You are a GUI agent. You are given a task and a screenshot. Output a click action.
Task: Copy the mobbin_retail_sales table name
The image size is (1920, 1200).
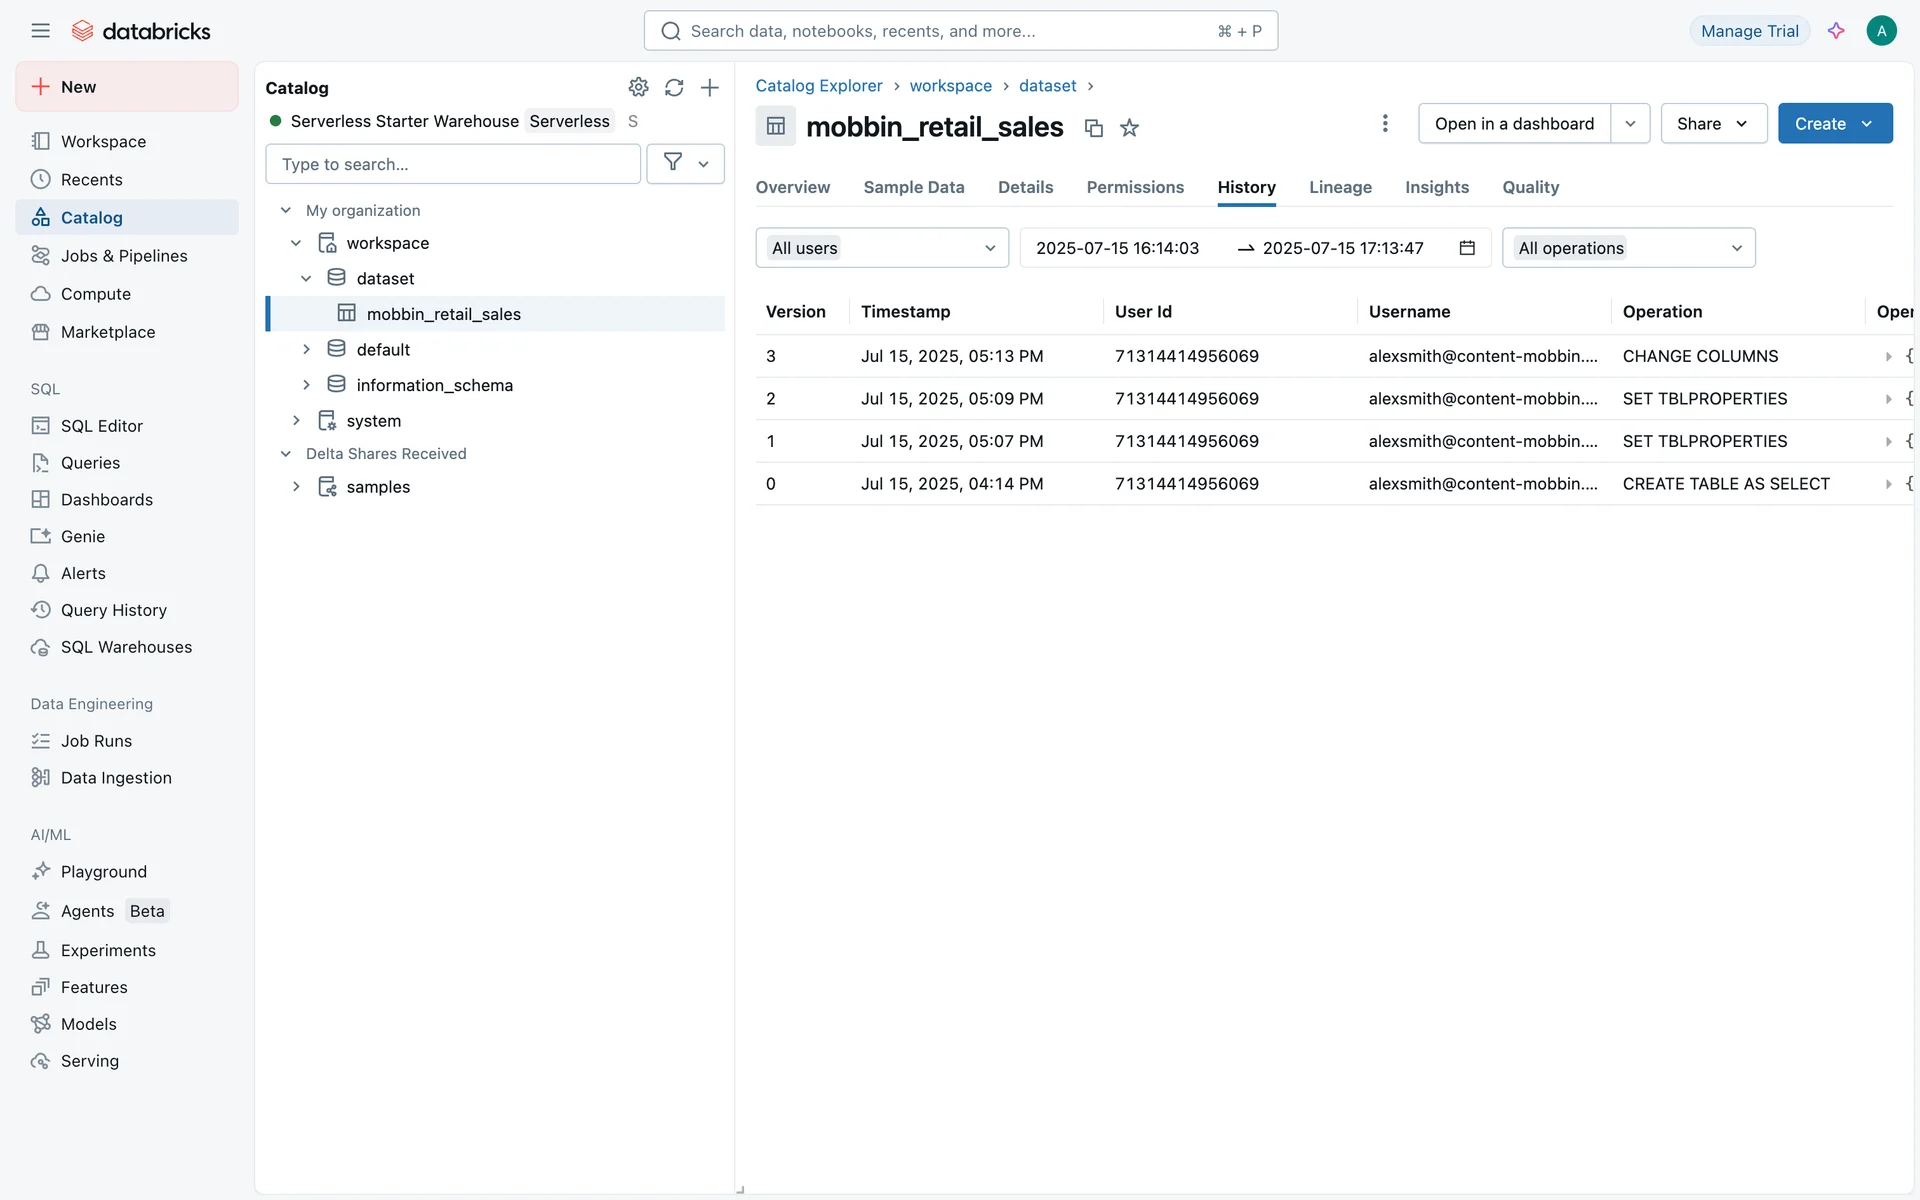[x=1094, y=128]
